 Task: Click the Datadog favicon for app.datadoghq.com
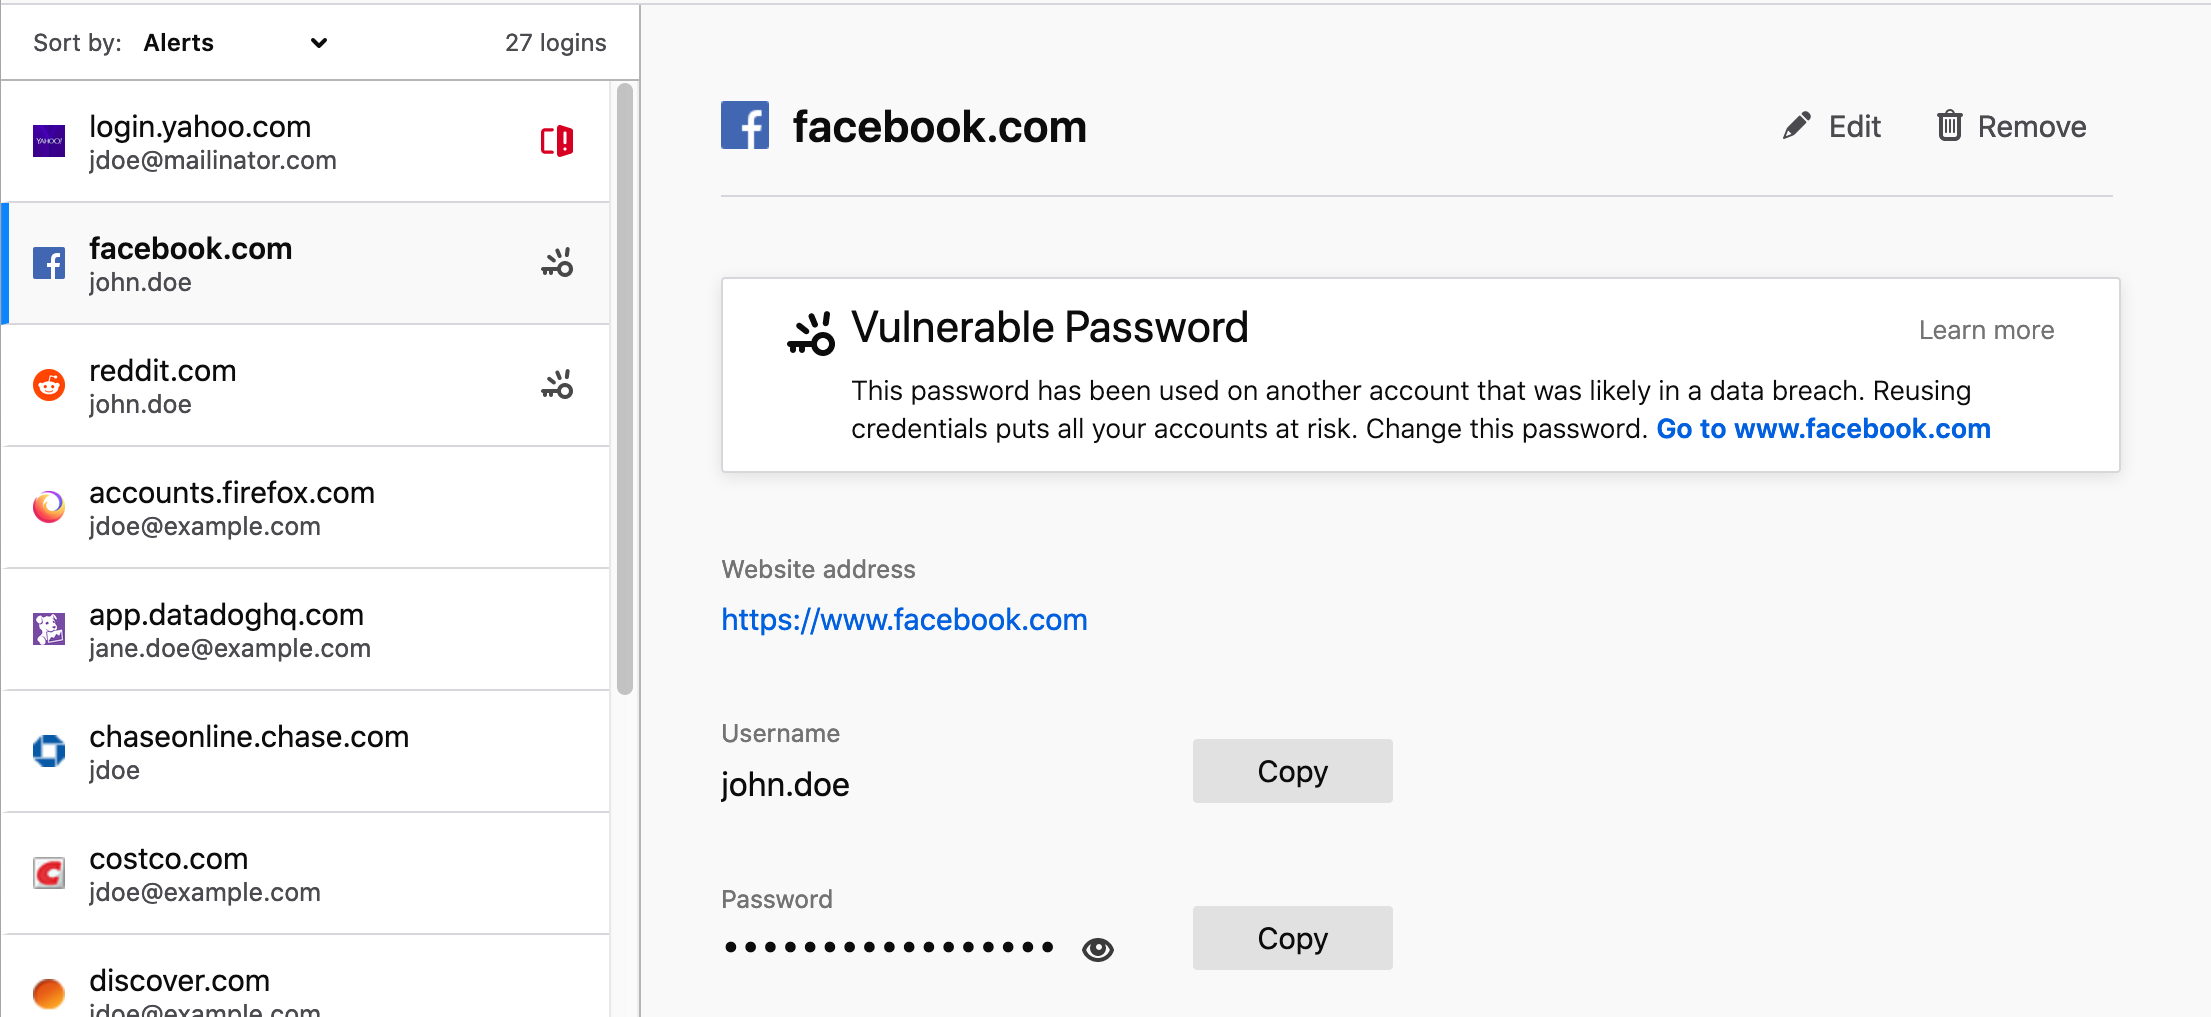[48, 629]
